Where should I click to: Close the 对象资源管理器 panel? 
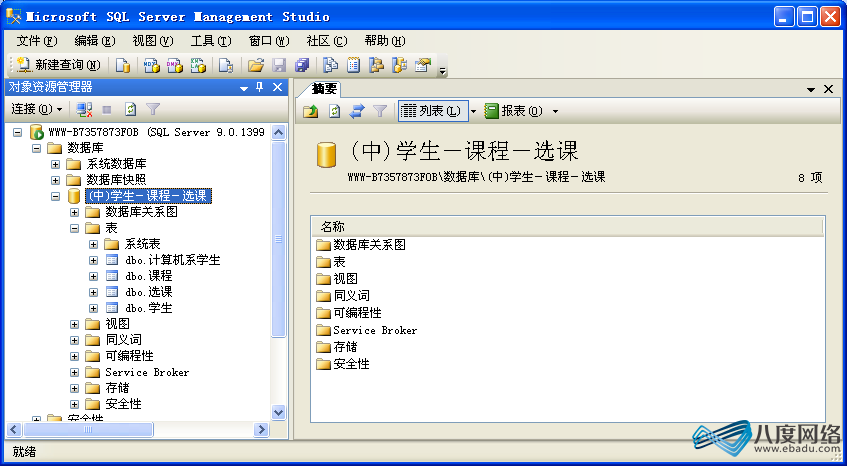277,87
